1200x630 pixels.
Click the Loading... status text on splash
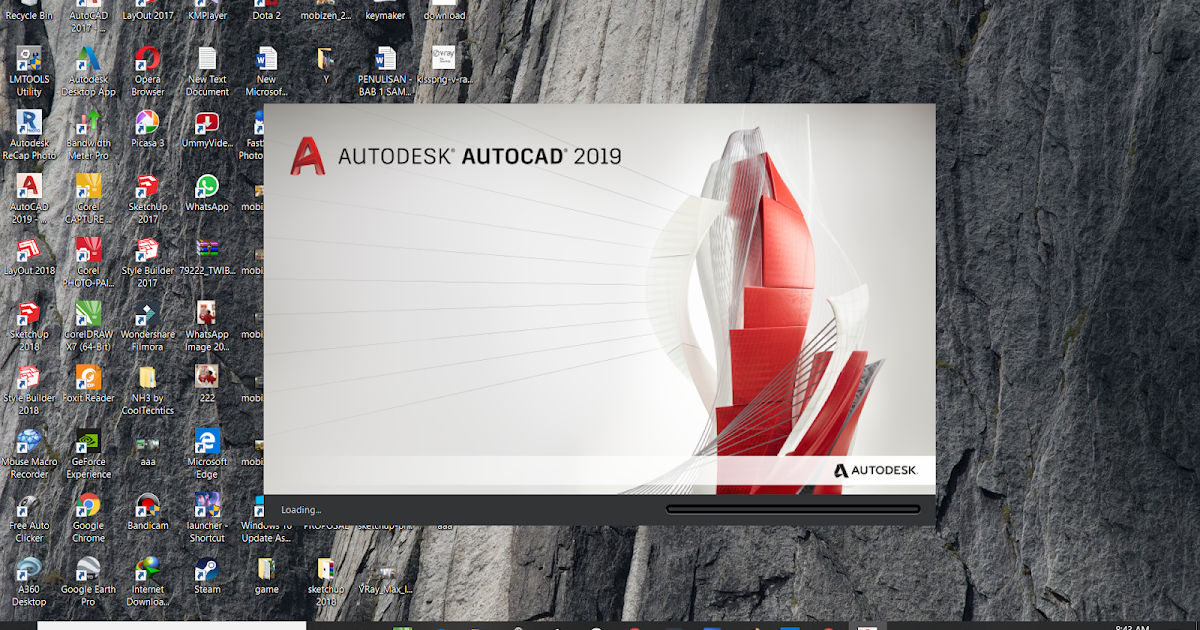[301, 510]
